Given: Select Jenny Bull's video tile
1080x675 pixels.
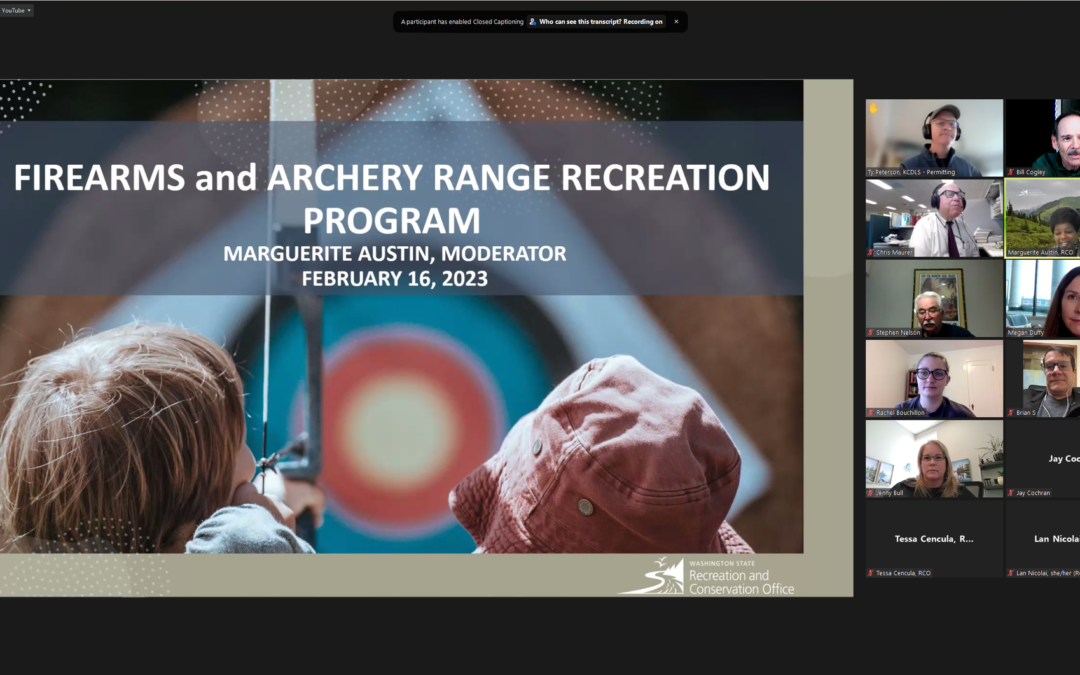Looking at the screenshot, I should pos(935,459).
